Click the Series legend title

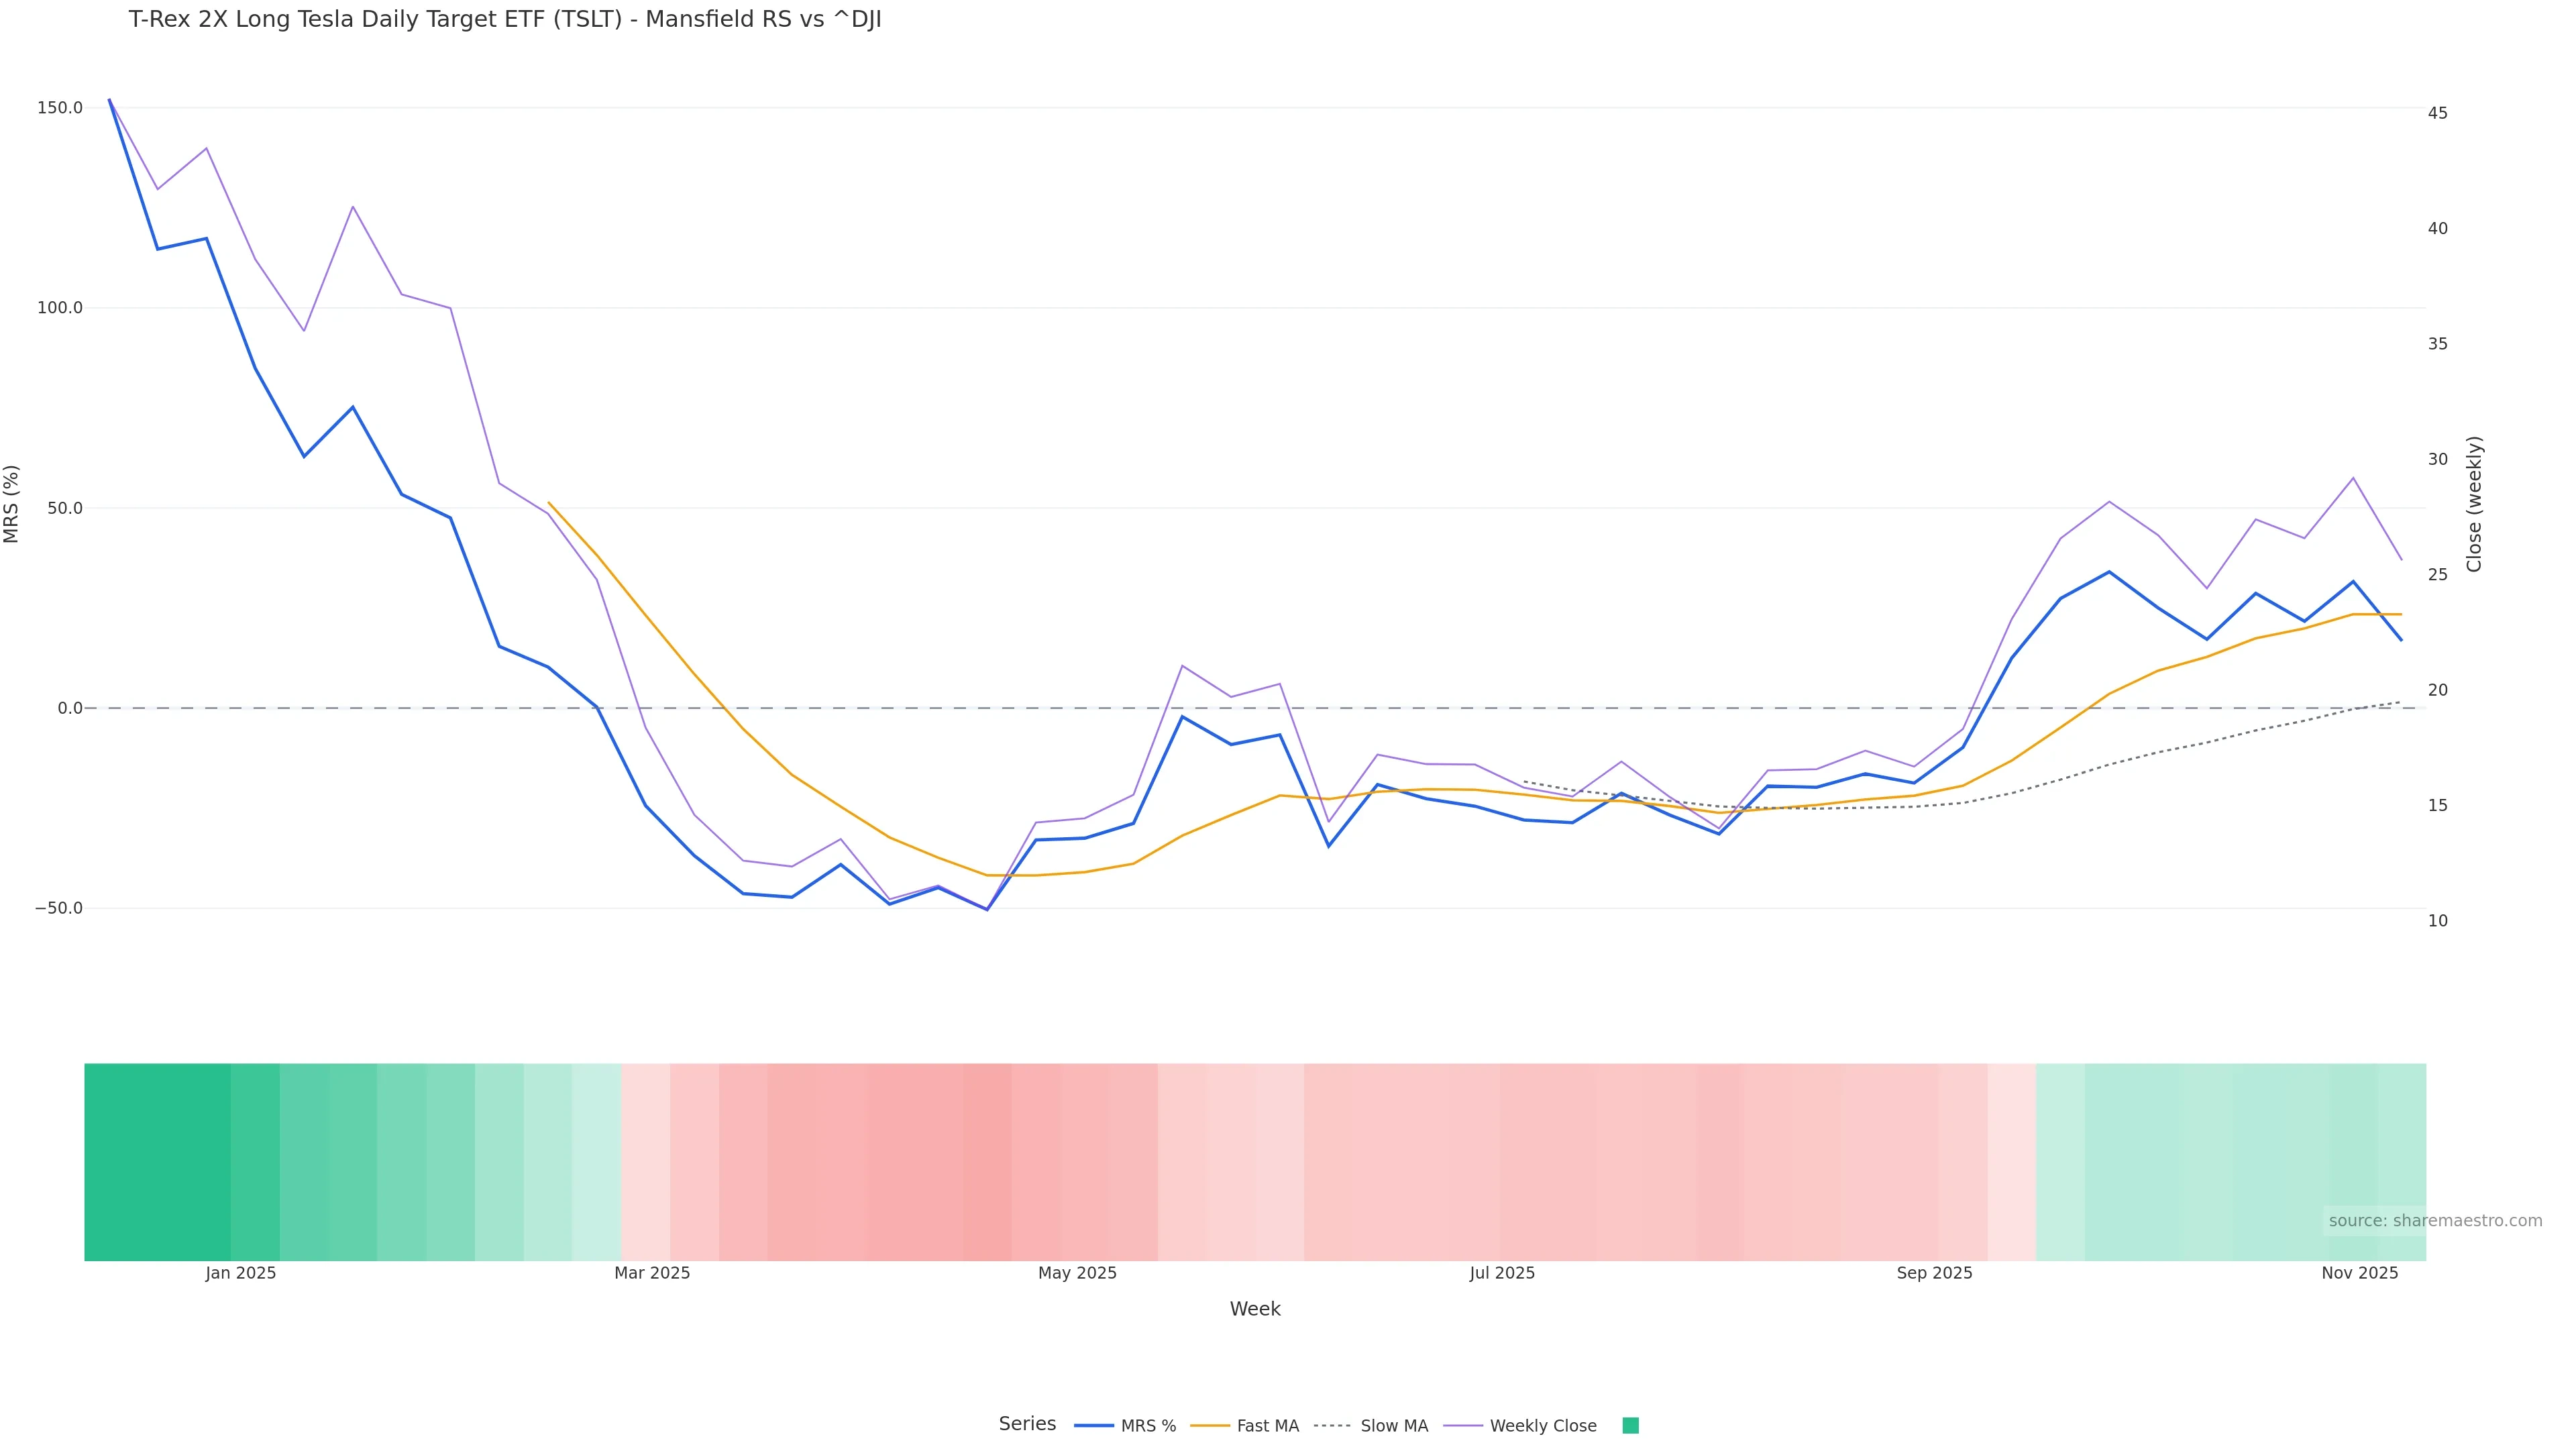tap(1027, 1423)
